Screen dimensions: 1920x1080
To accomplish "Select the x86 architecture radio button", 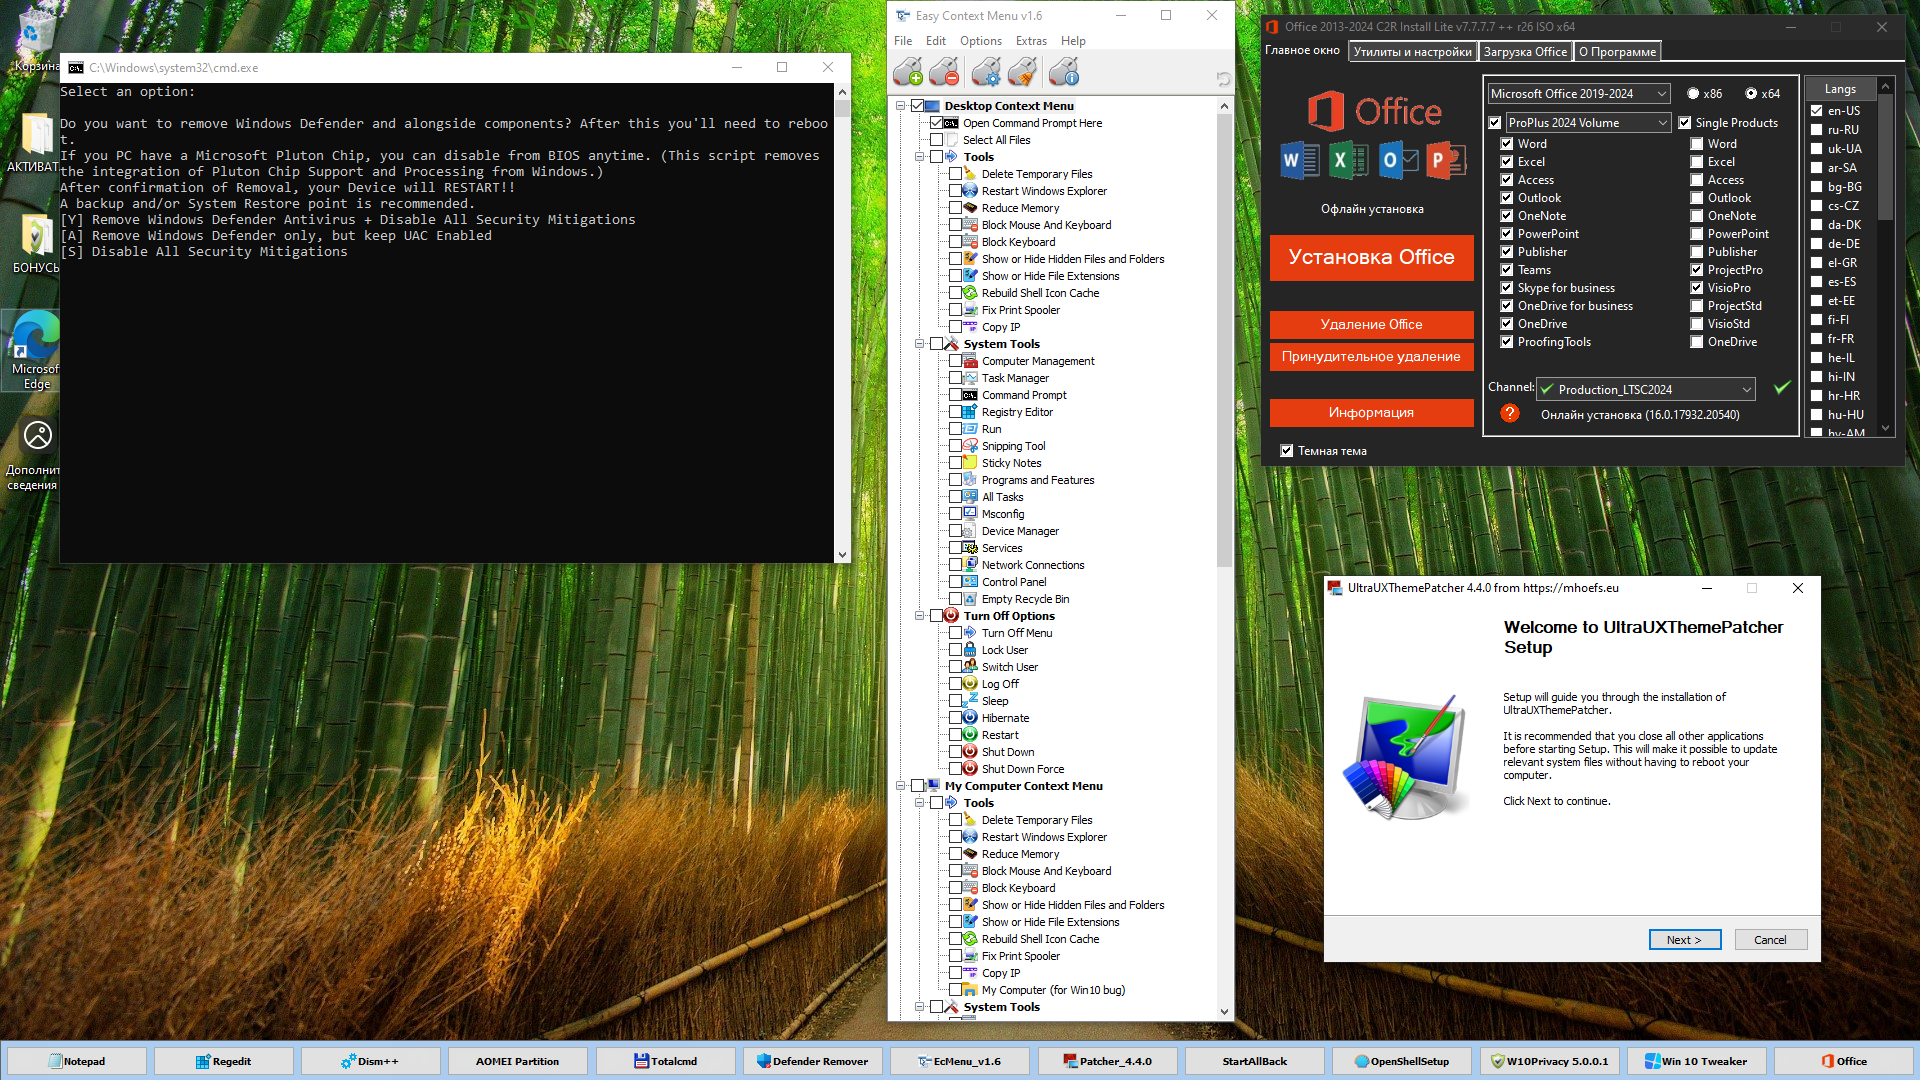I will [x=1693, y=94].
